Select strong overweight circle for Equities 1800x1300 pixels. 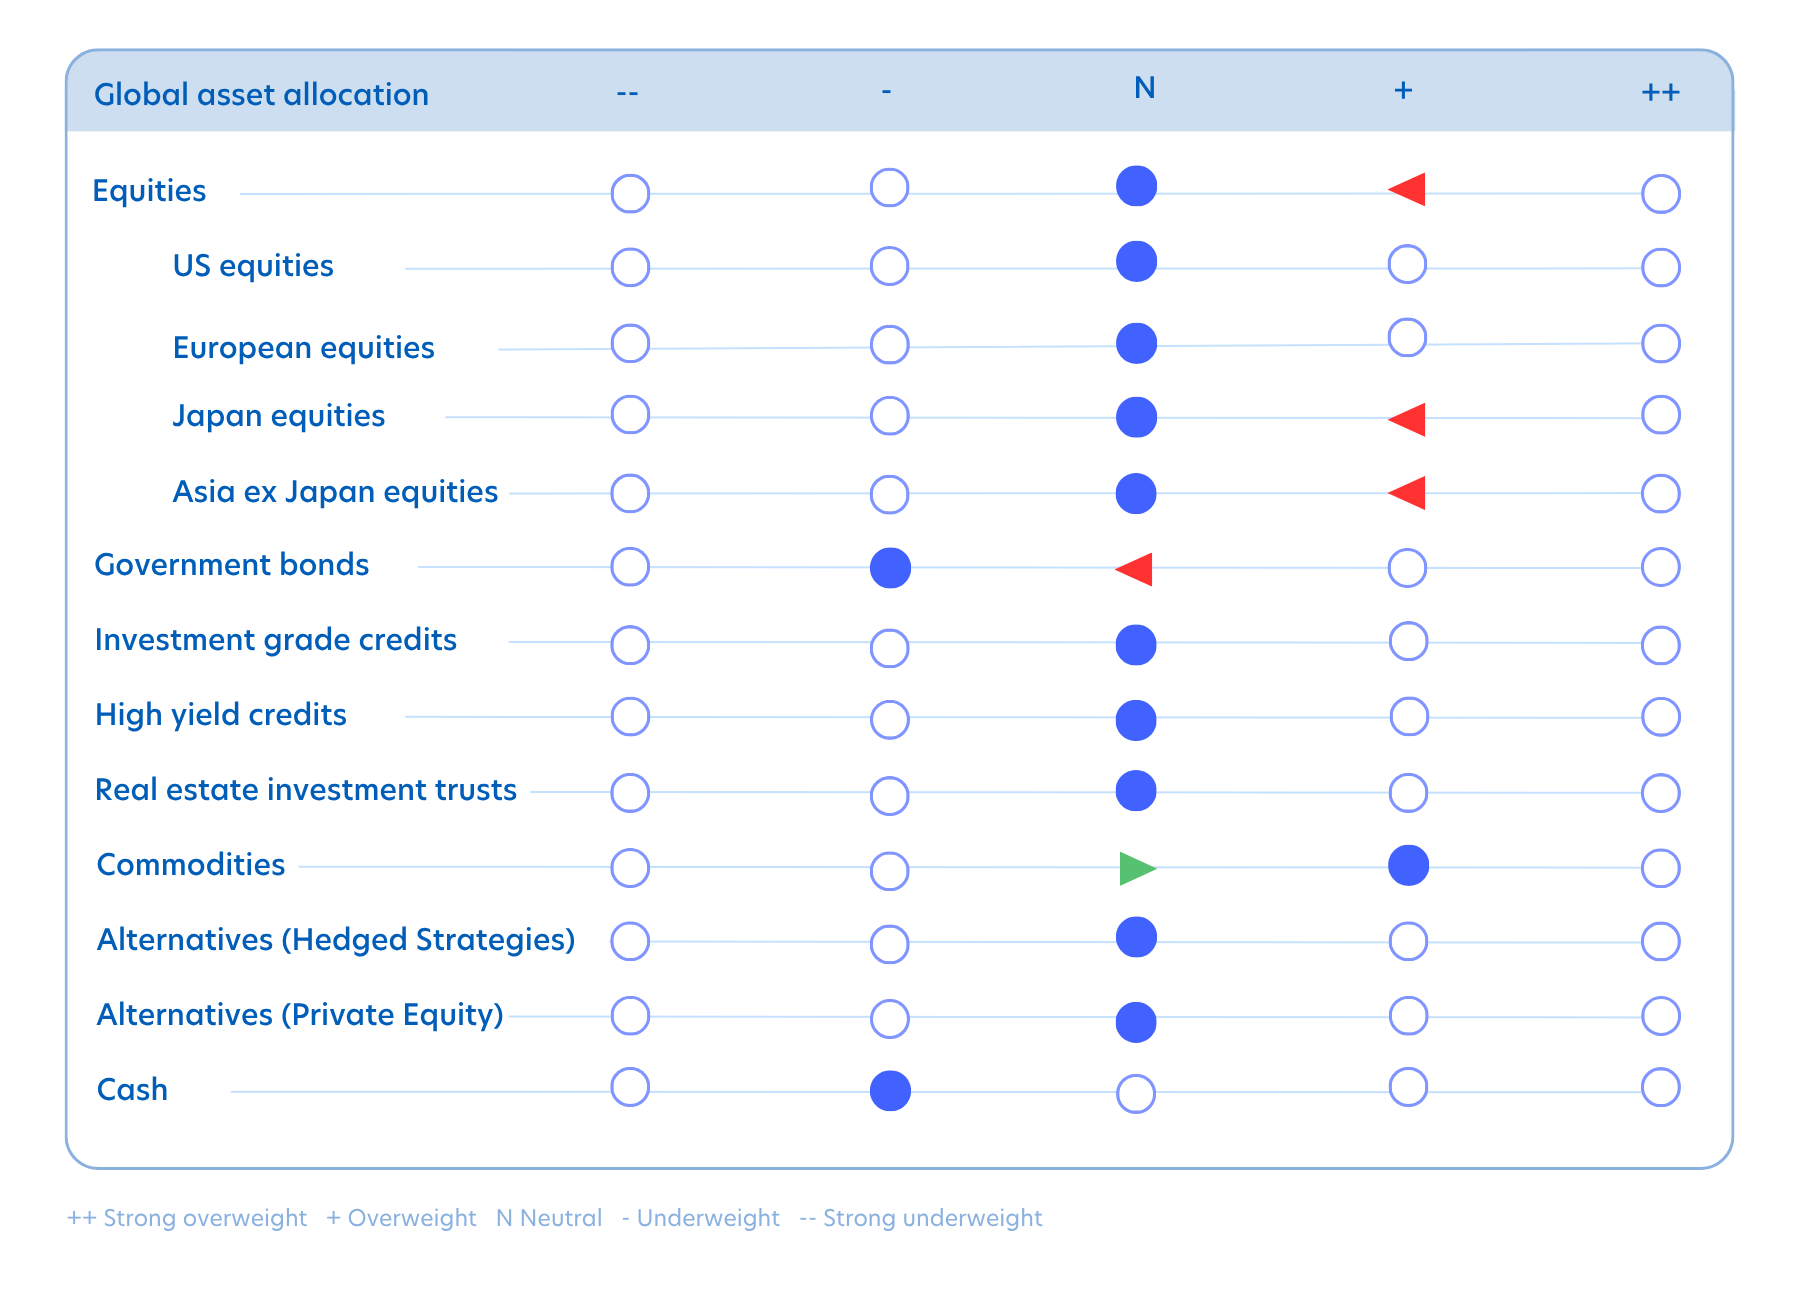(x=1660, y=194)
